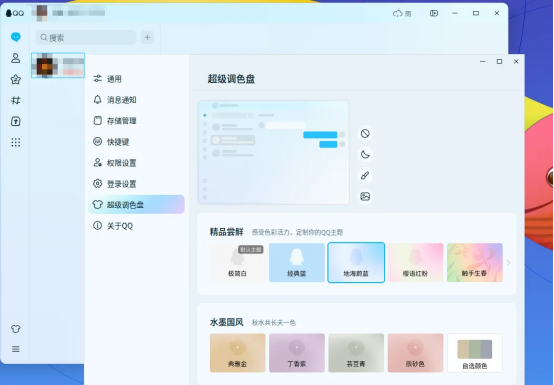Apply the 丁香紫 lilac theme
Viewport: 554px width, 385px height.
[297, 353]
